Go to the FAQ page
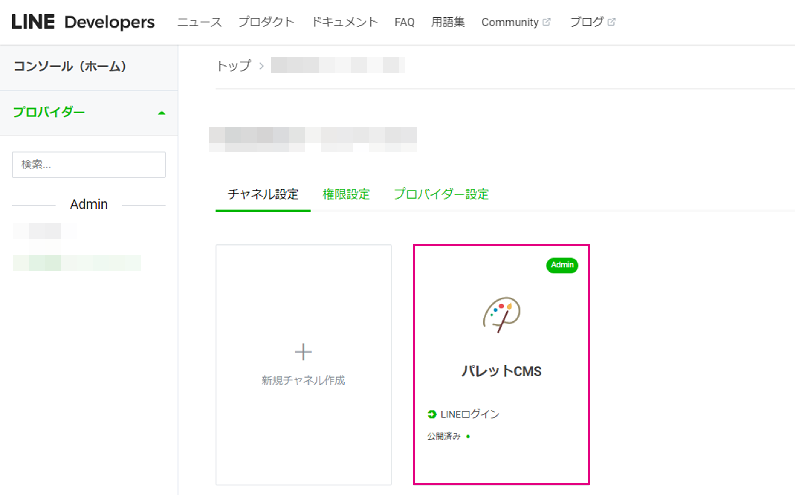795x495 pixels. [x=404, y=22]
